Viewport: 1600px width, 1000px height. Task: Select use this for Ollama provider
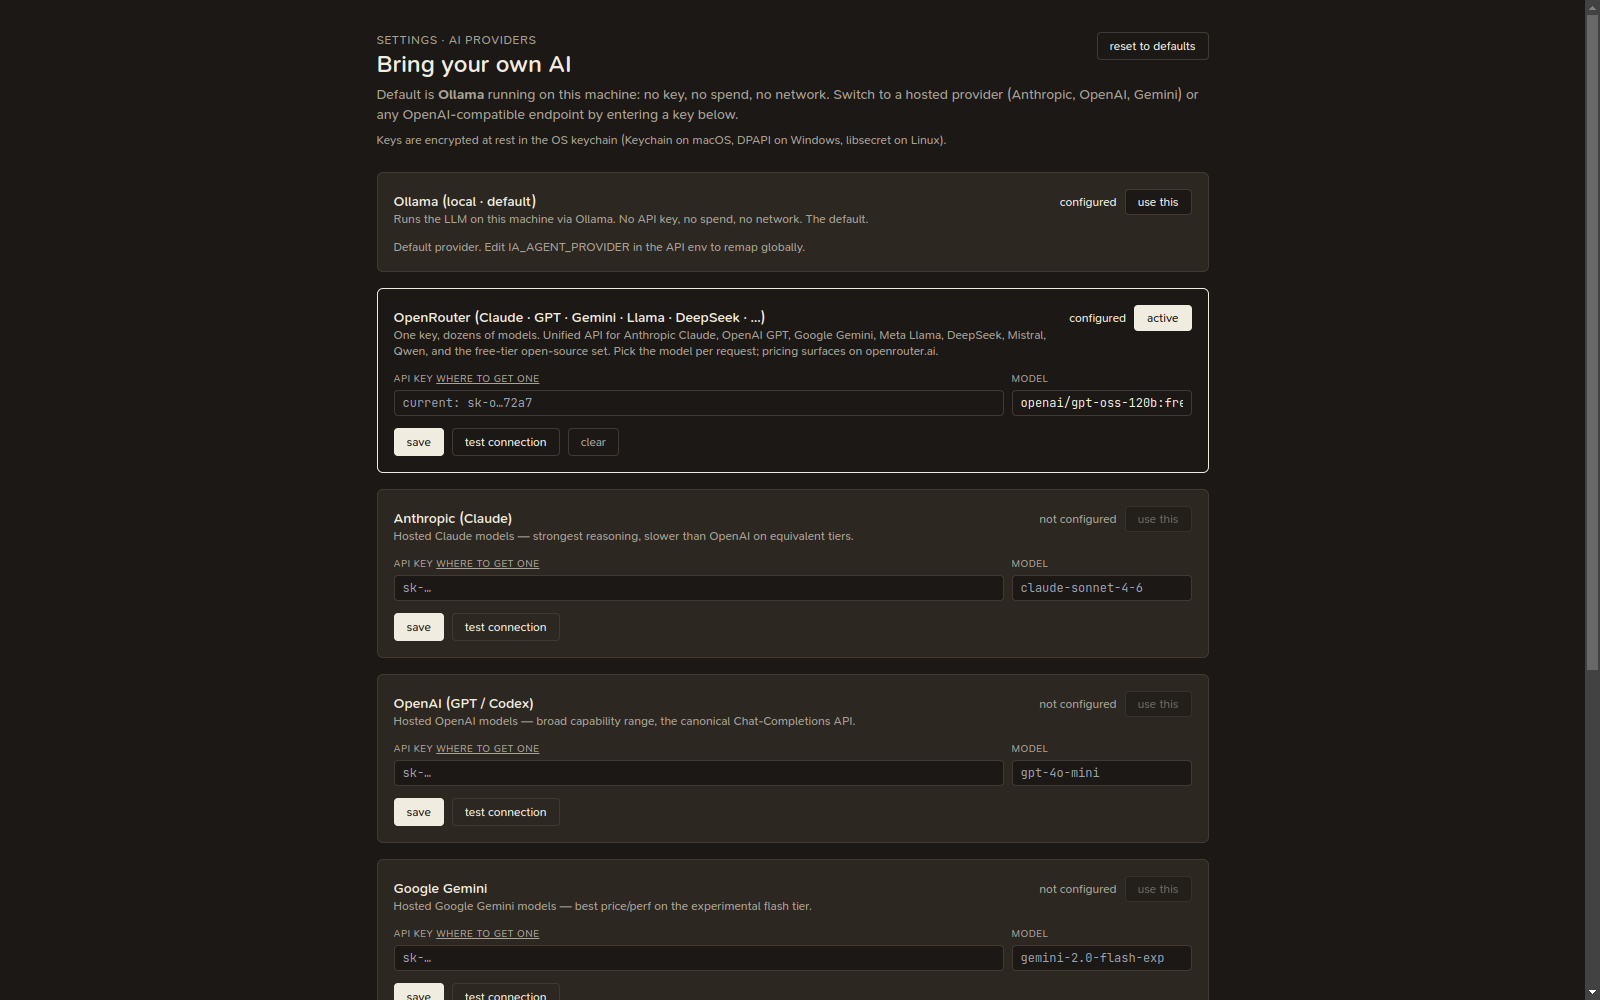coord(1157,202)
